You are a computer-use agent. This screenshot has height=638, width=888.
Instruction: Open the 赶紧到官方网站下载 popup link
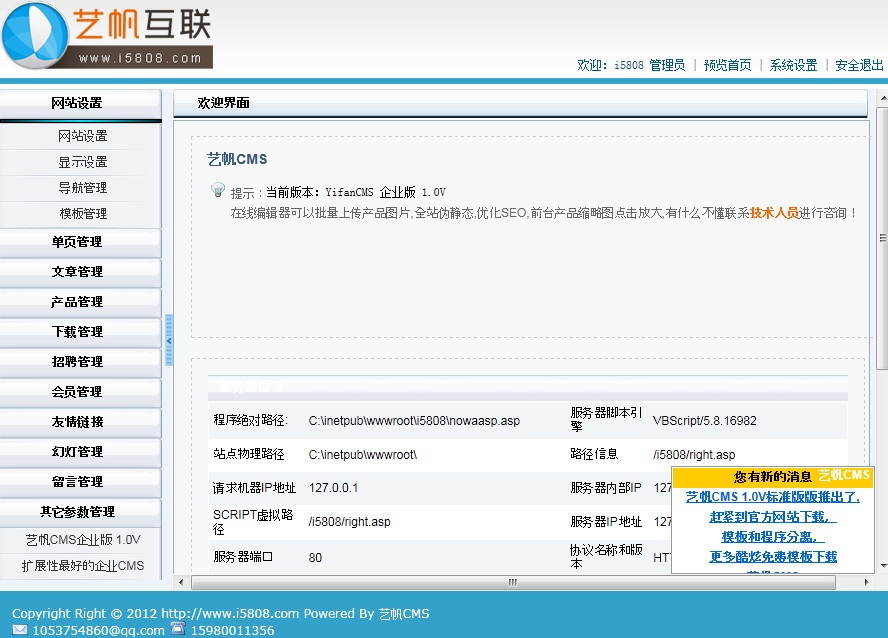772,517
